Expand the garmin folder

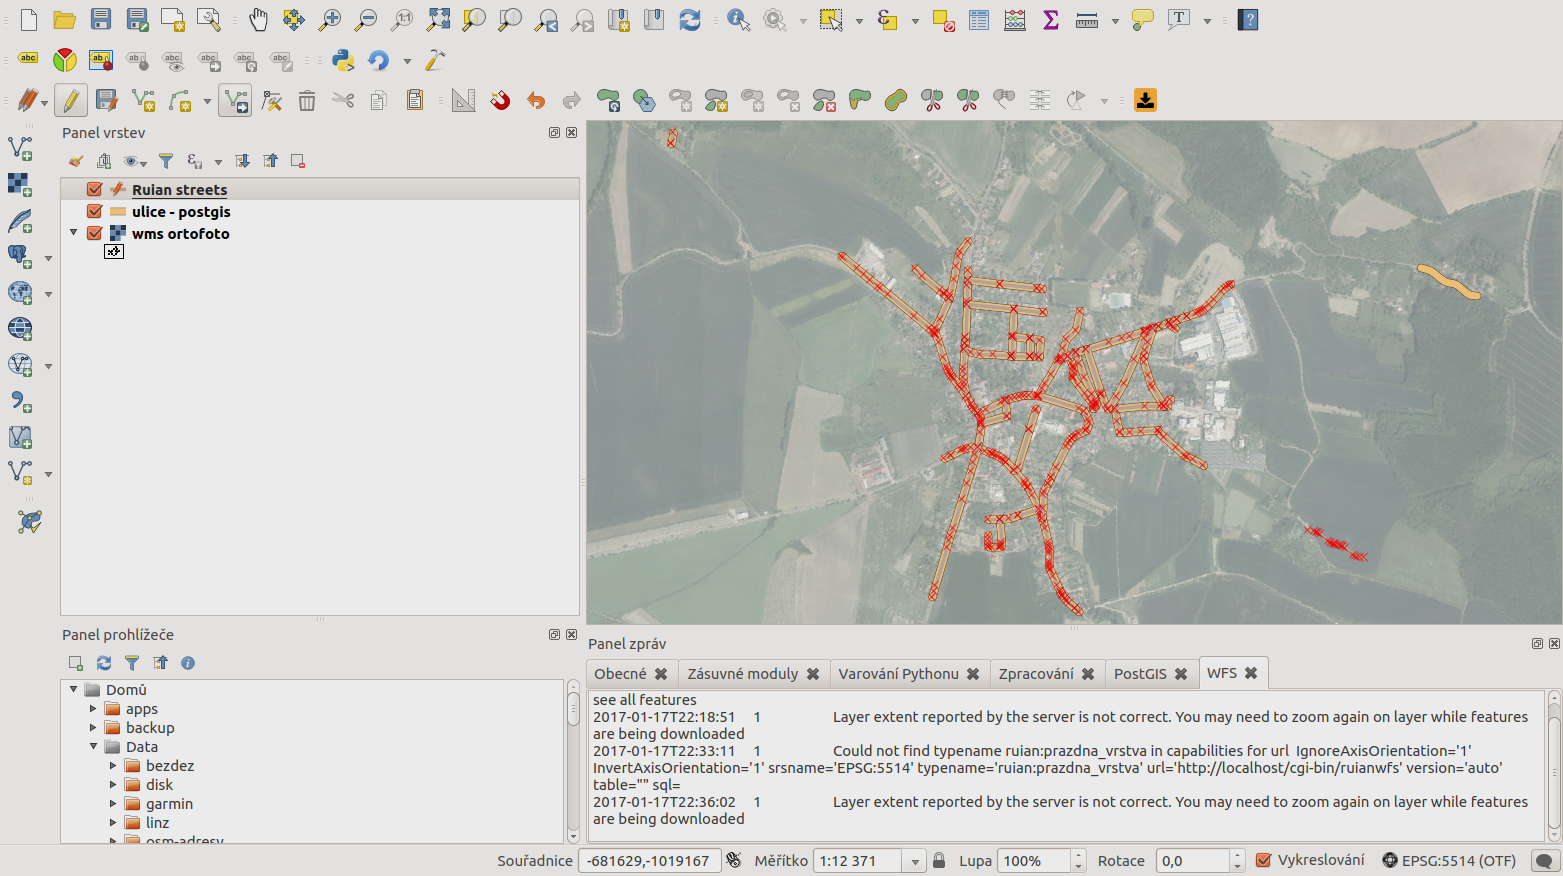click(x=113, y=803)
